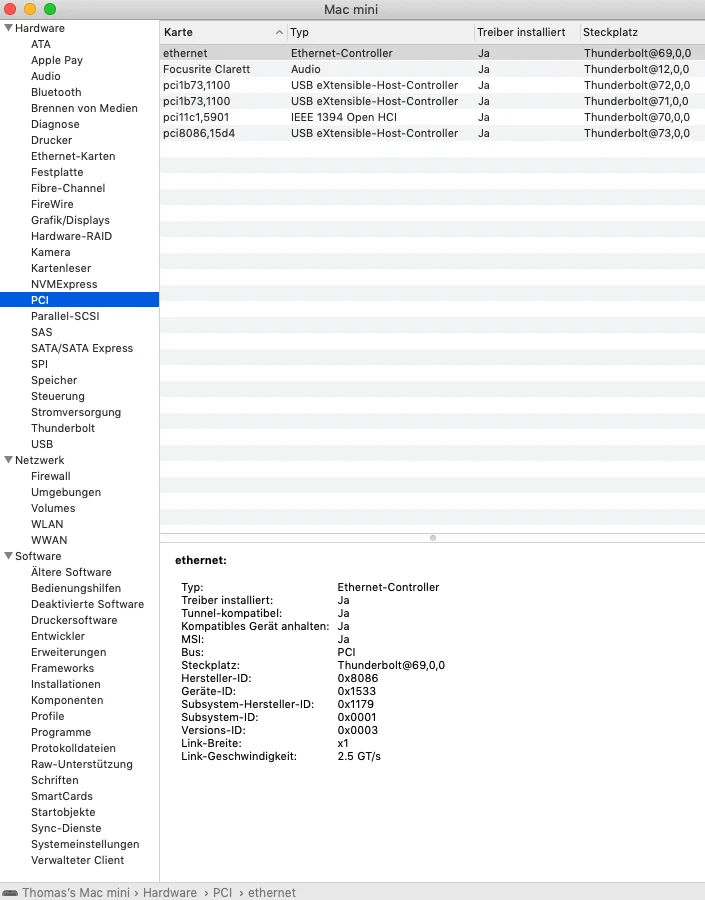
Task: Select Diagnose in the sidebar
Action: (55, 125)
